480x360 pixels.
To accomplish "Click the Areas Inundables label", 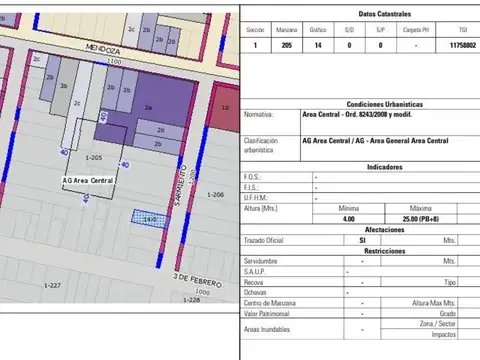I will tap(267, 329).
